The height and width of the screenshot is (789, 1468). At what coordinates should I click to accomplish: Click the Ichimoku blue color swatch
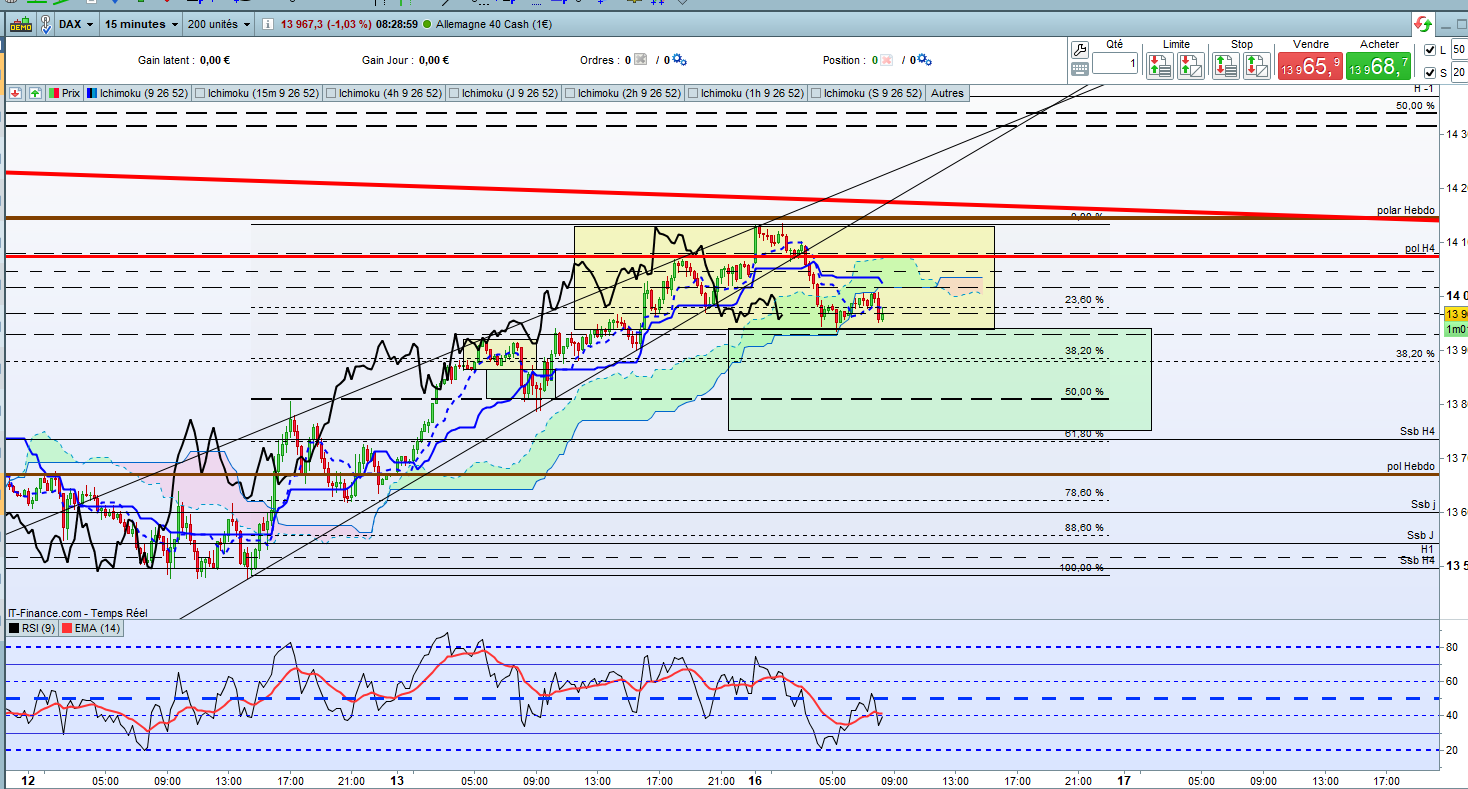click(92, 93)
